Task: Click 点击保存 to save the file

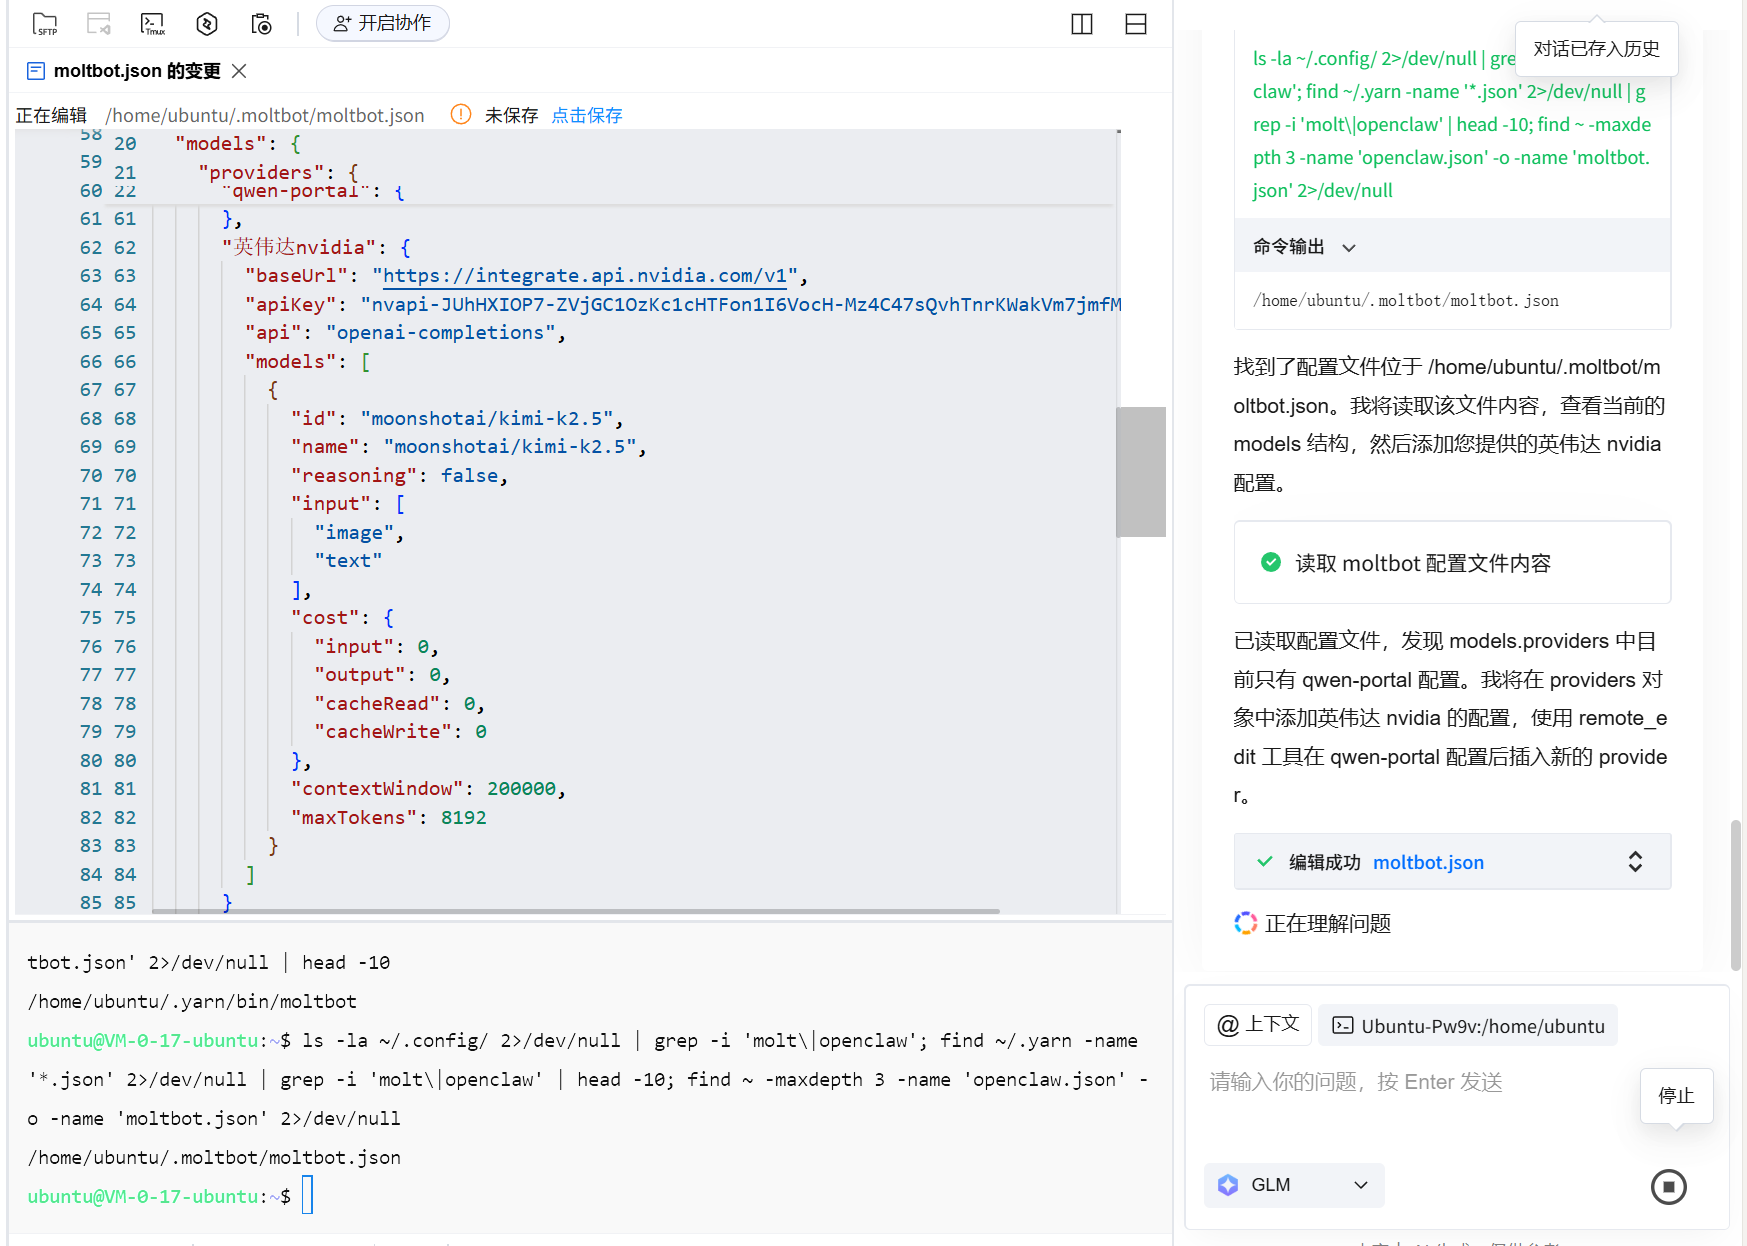Action: 587,115
